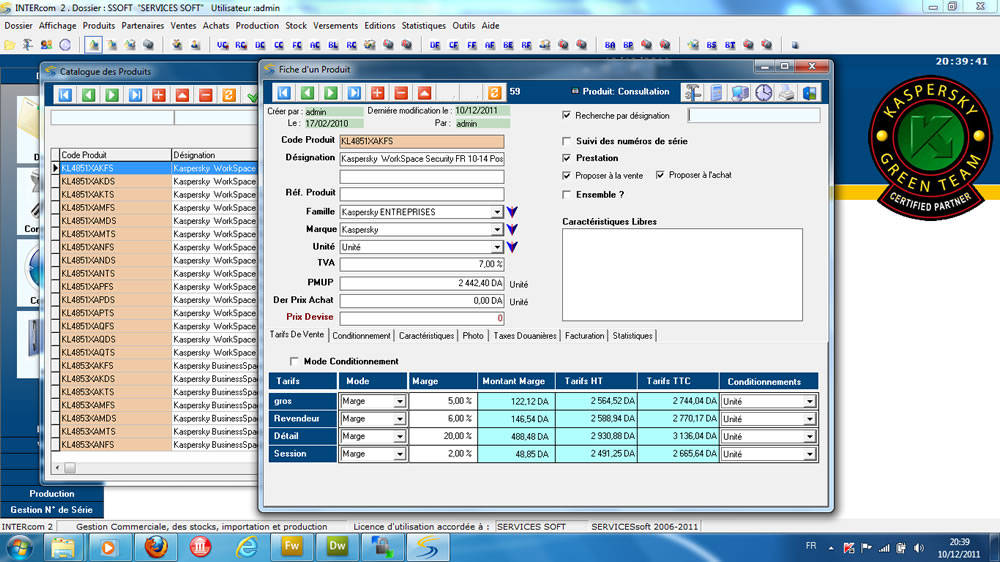Click blue arrow button next to Famille
1000x562 pixels.
click(512, 211)
